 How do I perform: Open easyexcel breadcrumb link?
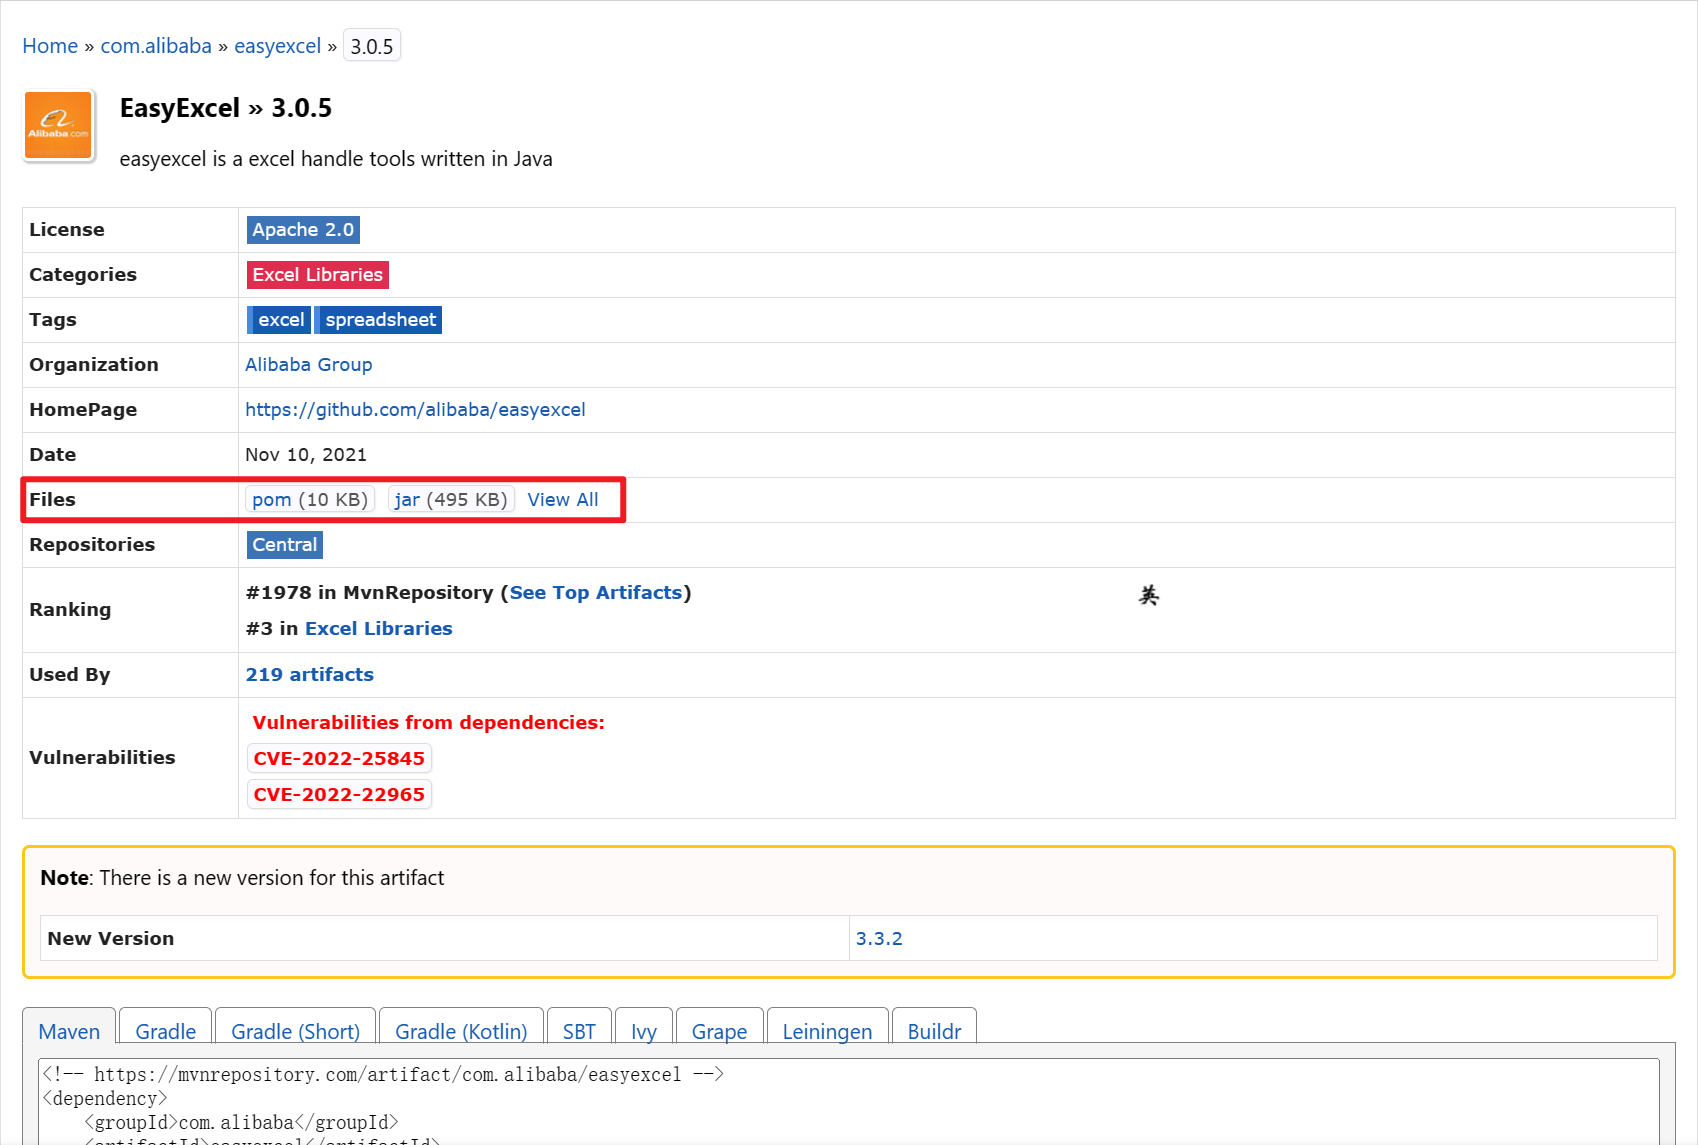pos(278,46)
